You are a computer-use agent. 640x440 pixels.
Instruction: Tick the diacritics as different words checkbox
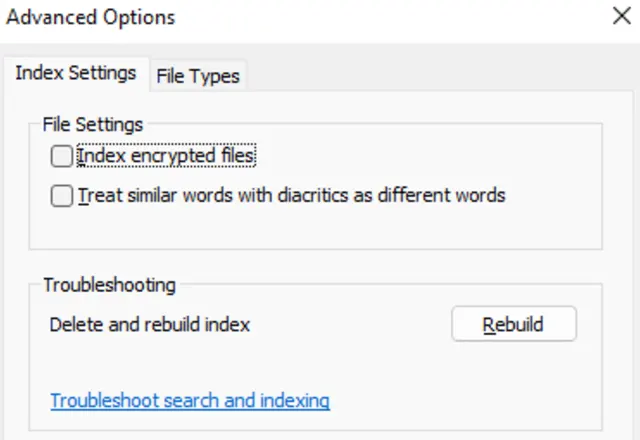coord(62,196)
